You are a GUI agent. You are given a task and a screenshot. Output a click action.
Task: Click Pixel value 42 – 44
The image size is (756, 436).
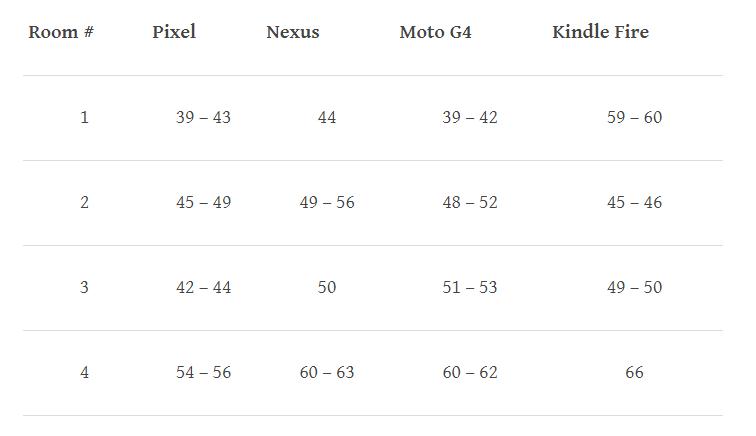pos(203,288)
